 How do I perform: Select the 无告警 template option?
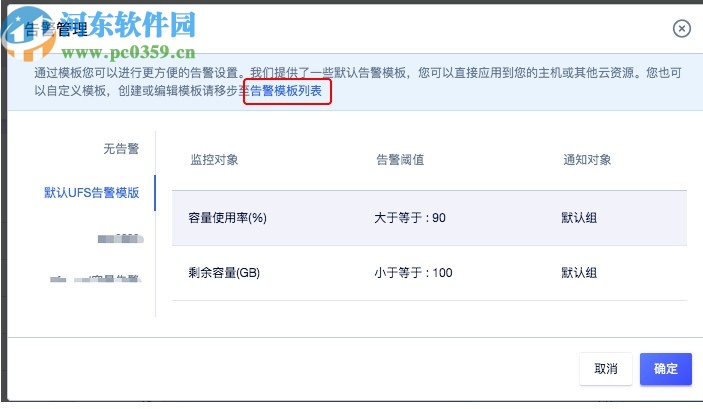121,148
